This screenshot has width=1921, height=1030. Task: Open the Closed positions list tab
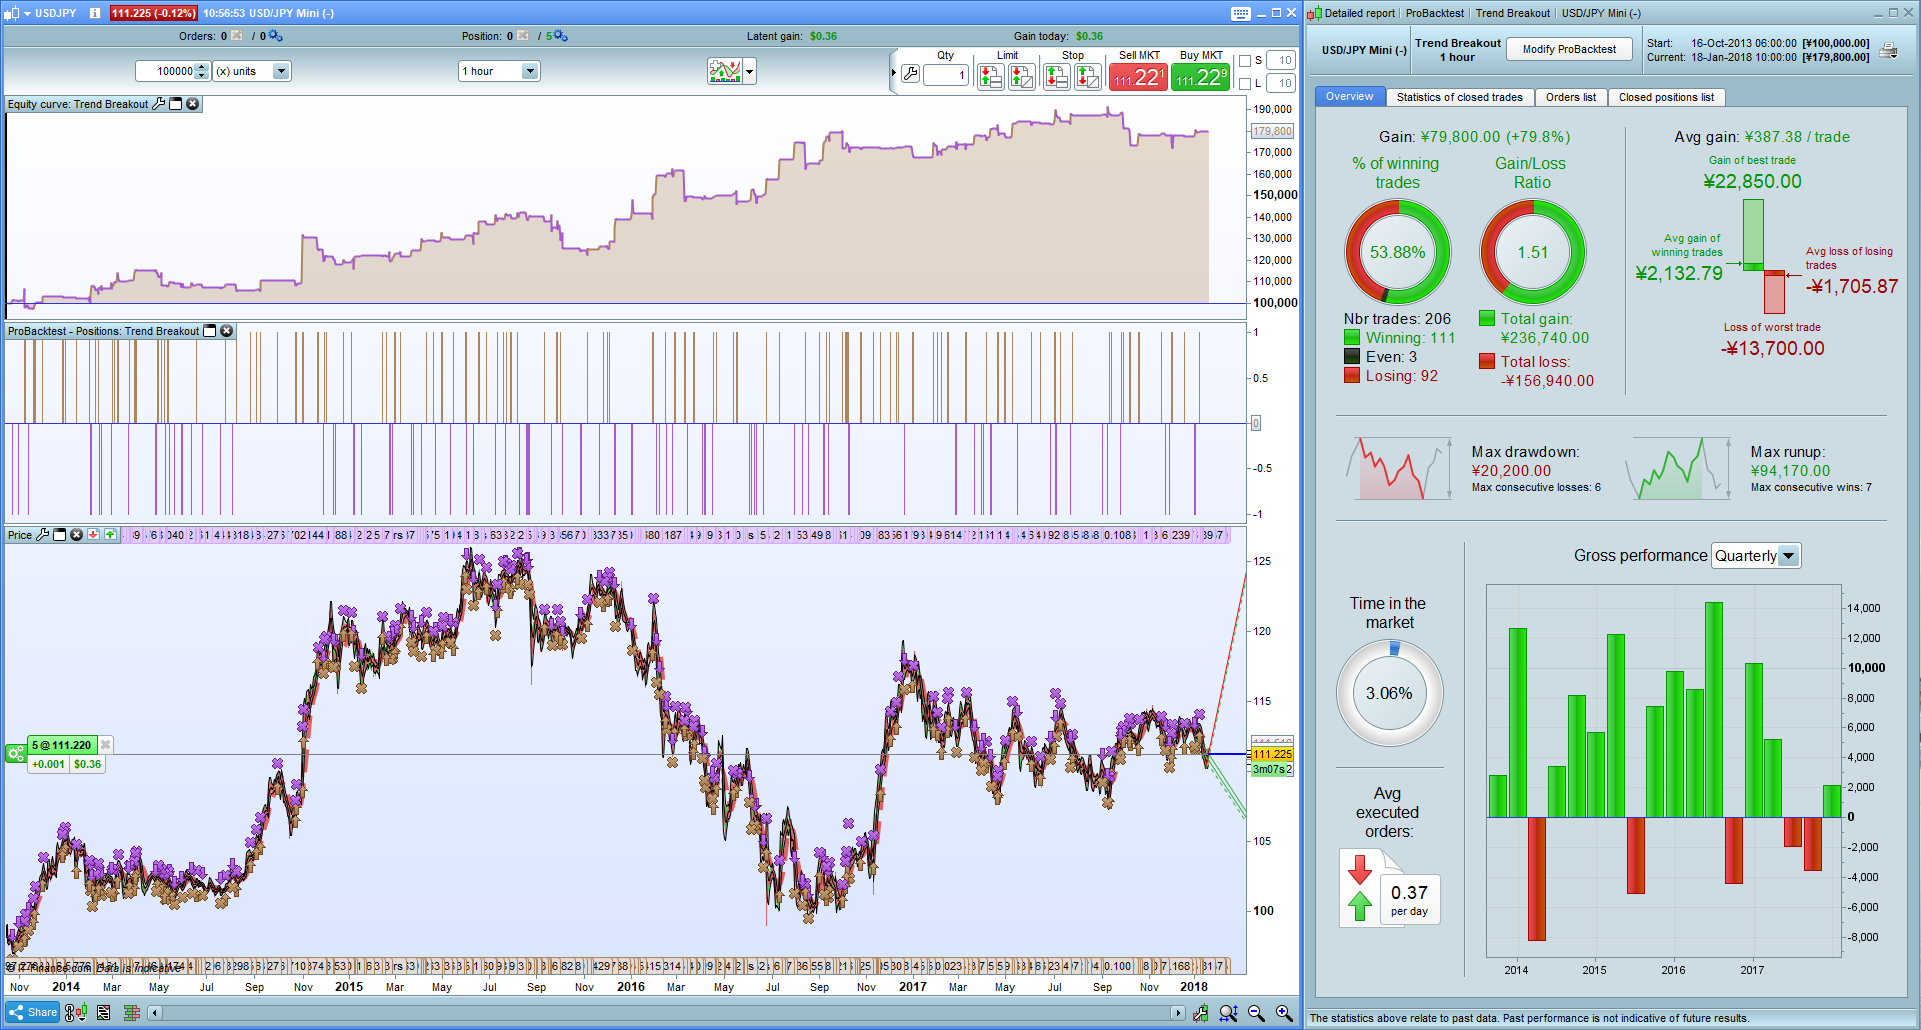point(1666,97)
